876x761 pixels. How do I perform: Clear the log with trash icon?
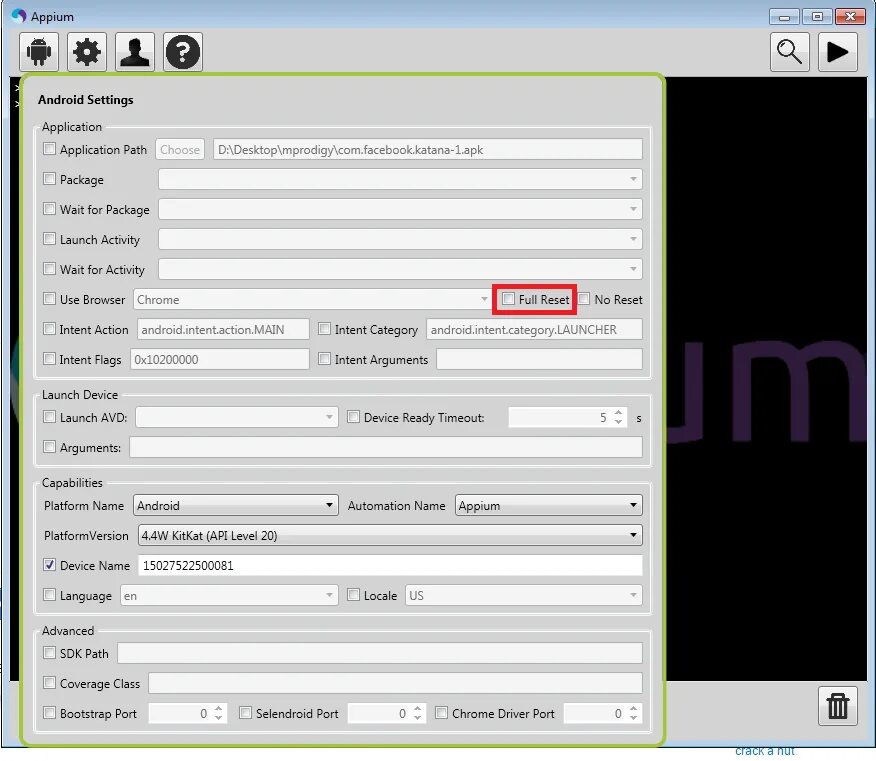[837, 706]
